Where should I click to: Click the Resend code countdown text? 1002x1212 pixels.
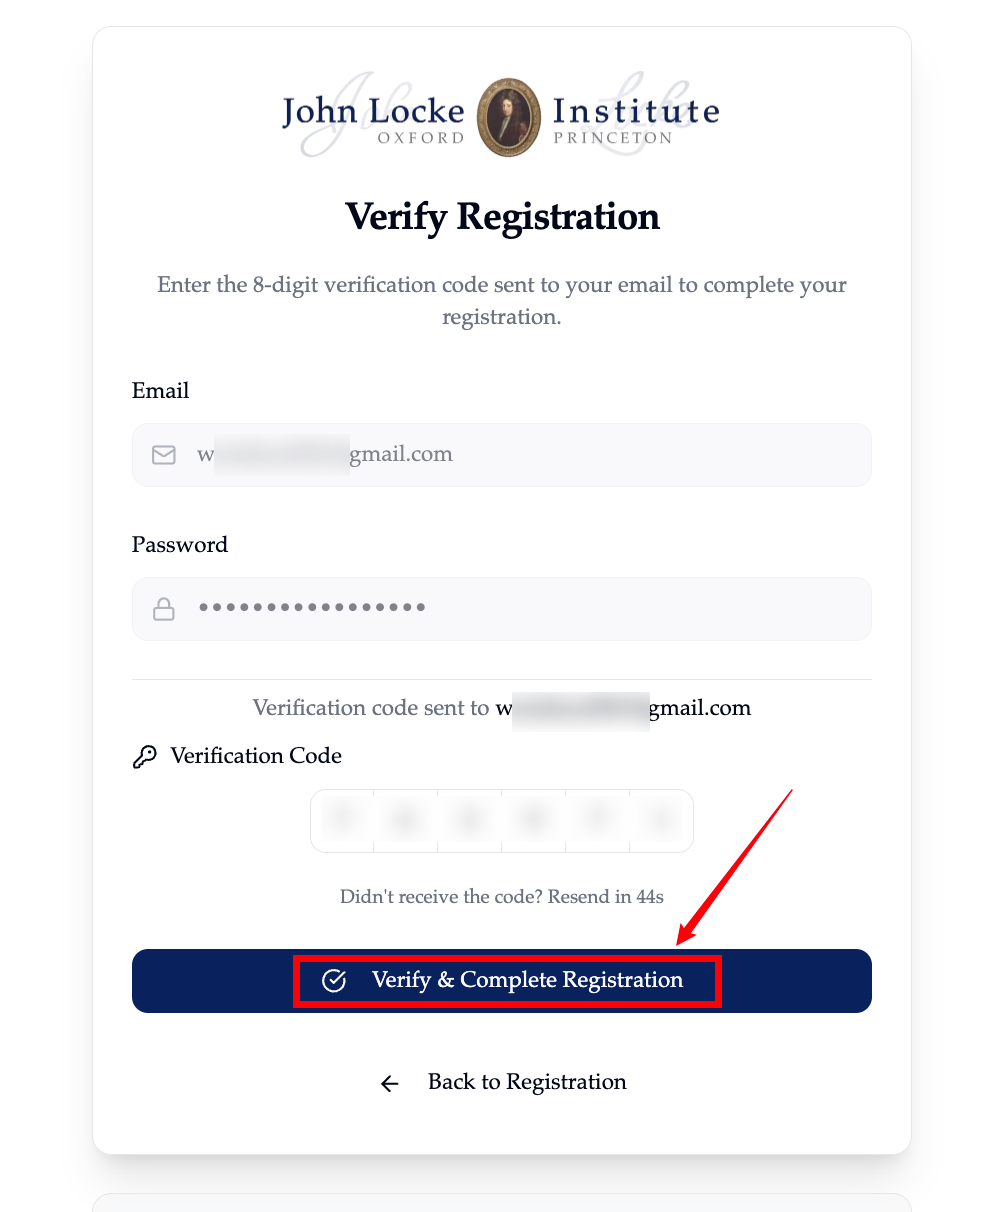tap(502, 896)
